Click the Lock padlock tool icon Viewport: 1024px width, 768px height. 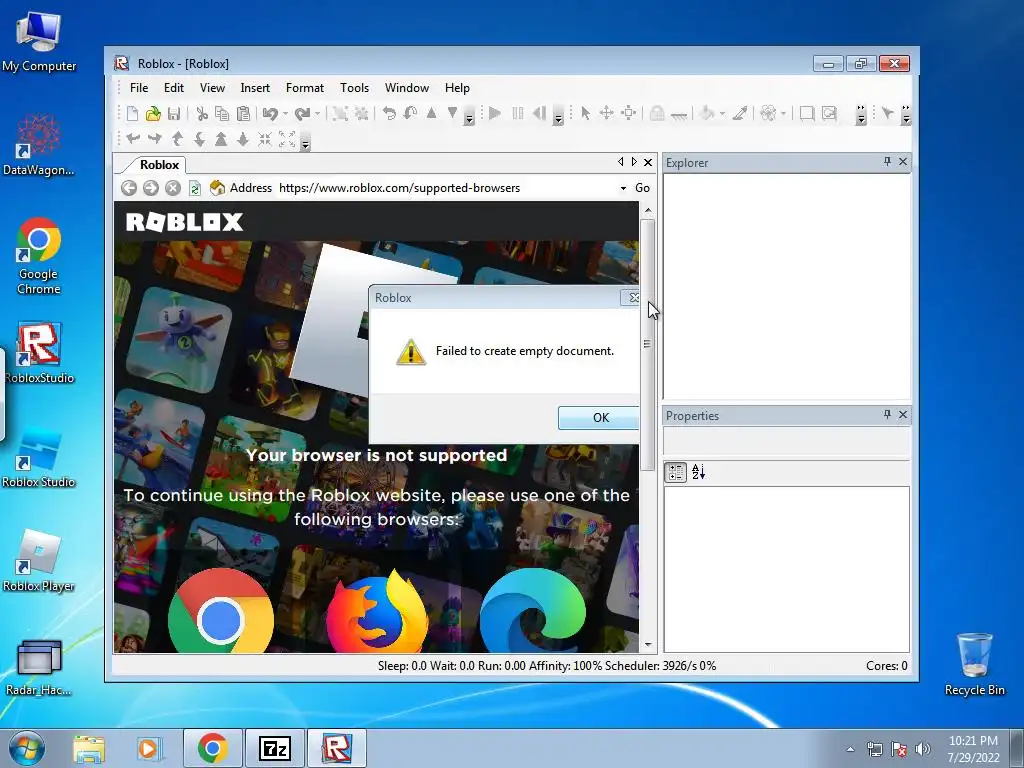(657, 114)
